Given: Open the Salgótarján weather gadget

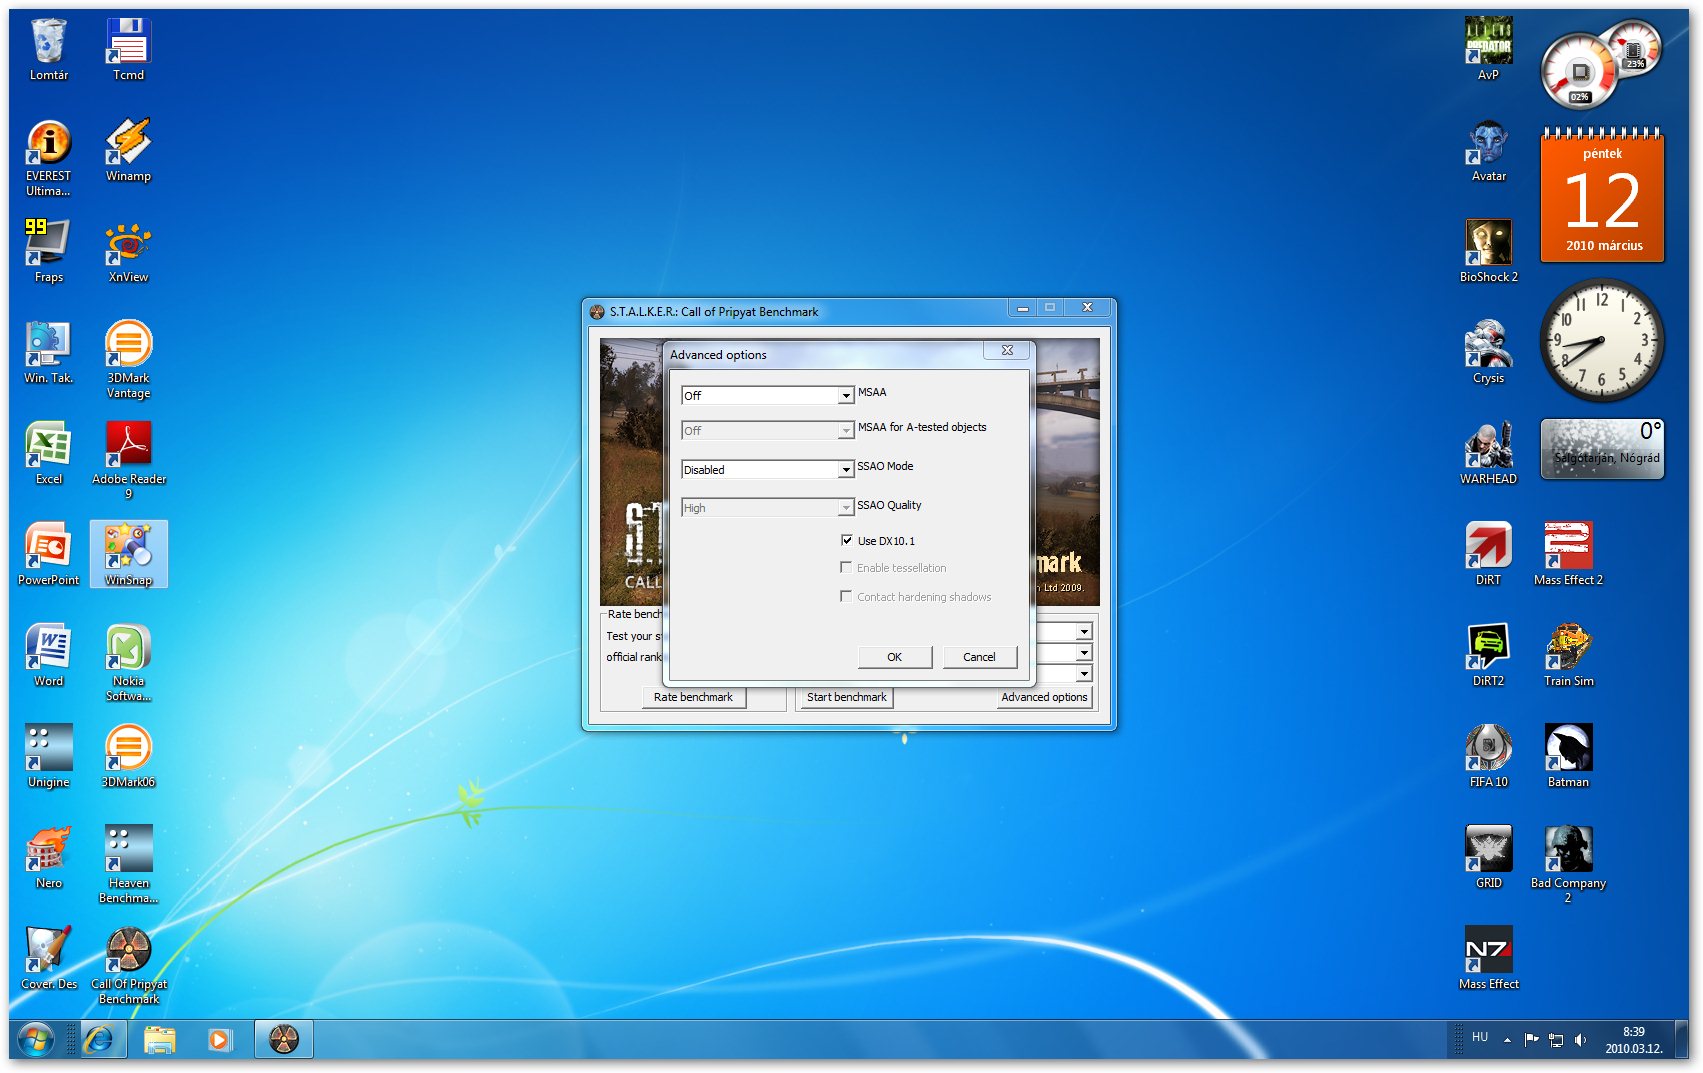Looking at the screenshot, I should [x=1602, y=449].
